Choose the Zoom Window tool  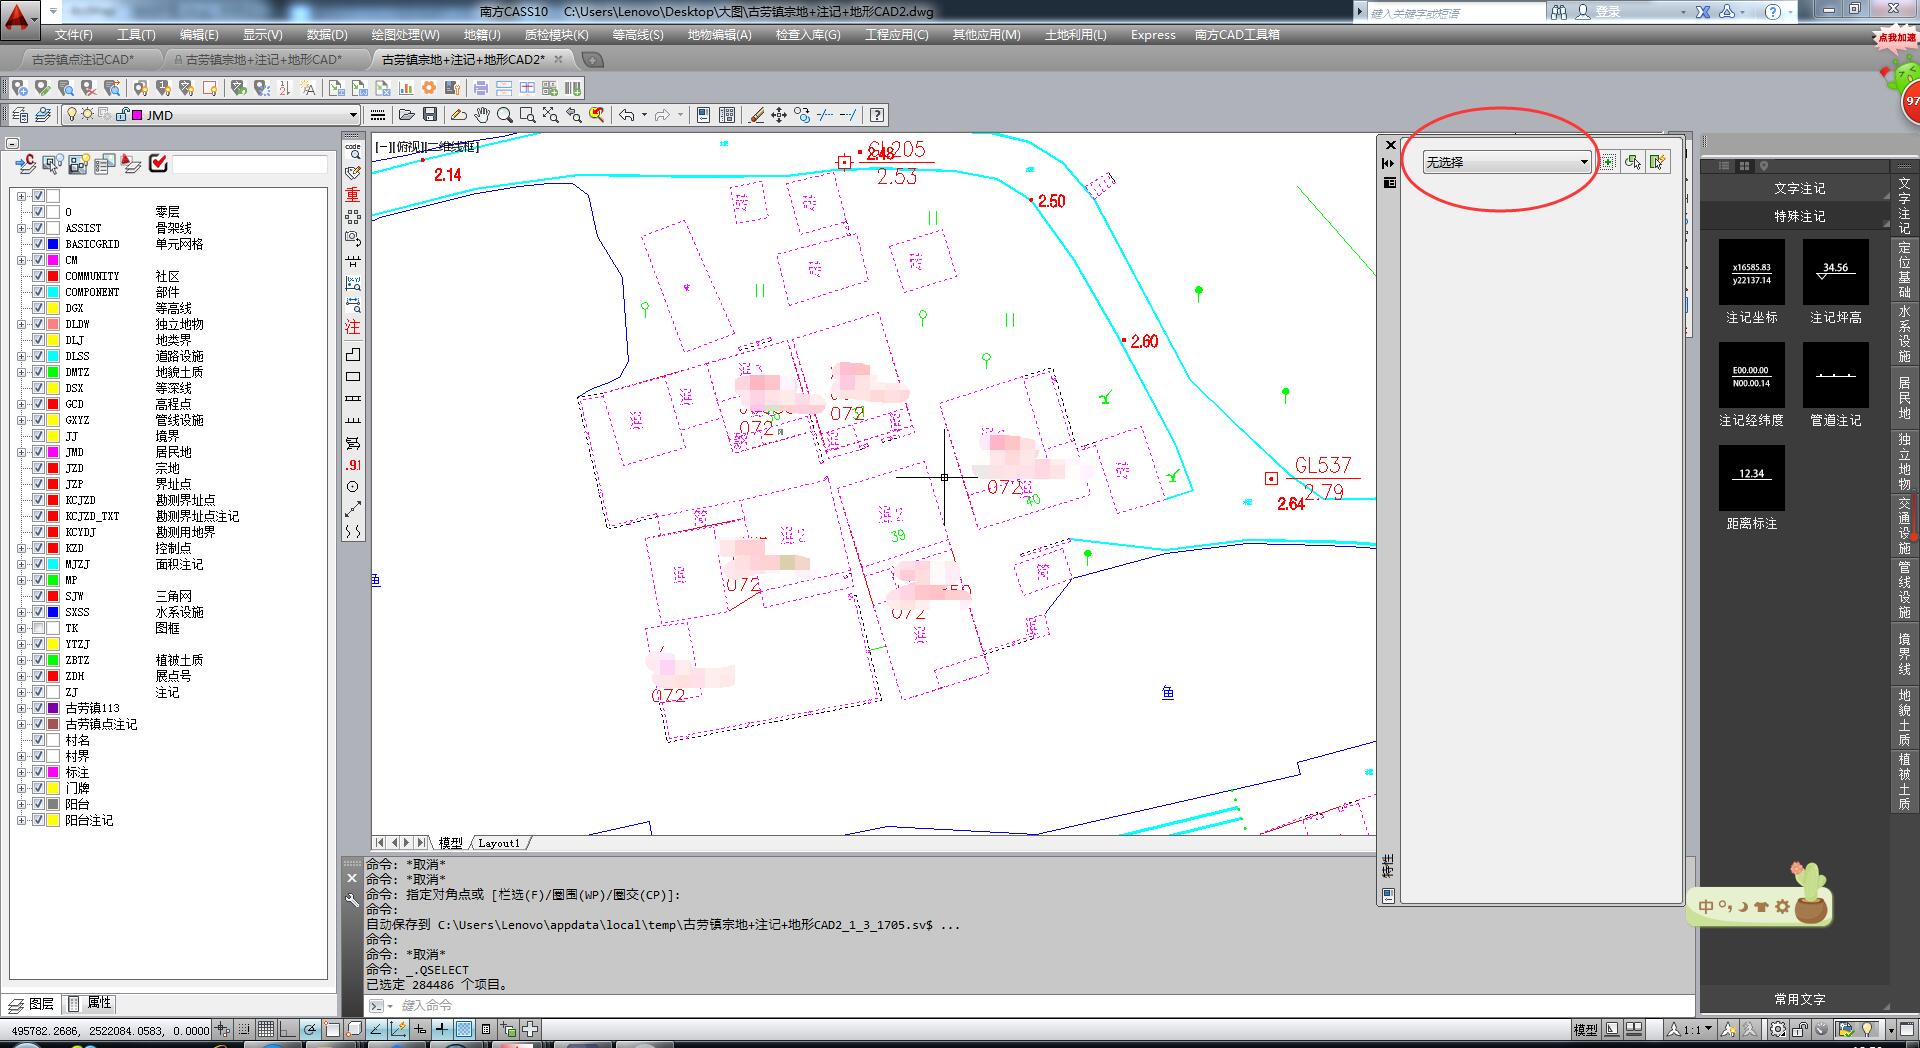pyautogui.click(x=528, y=115)
